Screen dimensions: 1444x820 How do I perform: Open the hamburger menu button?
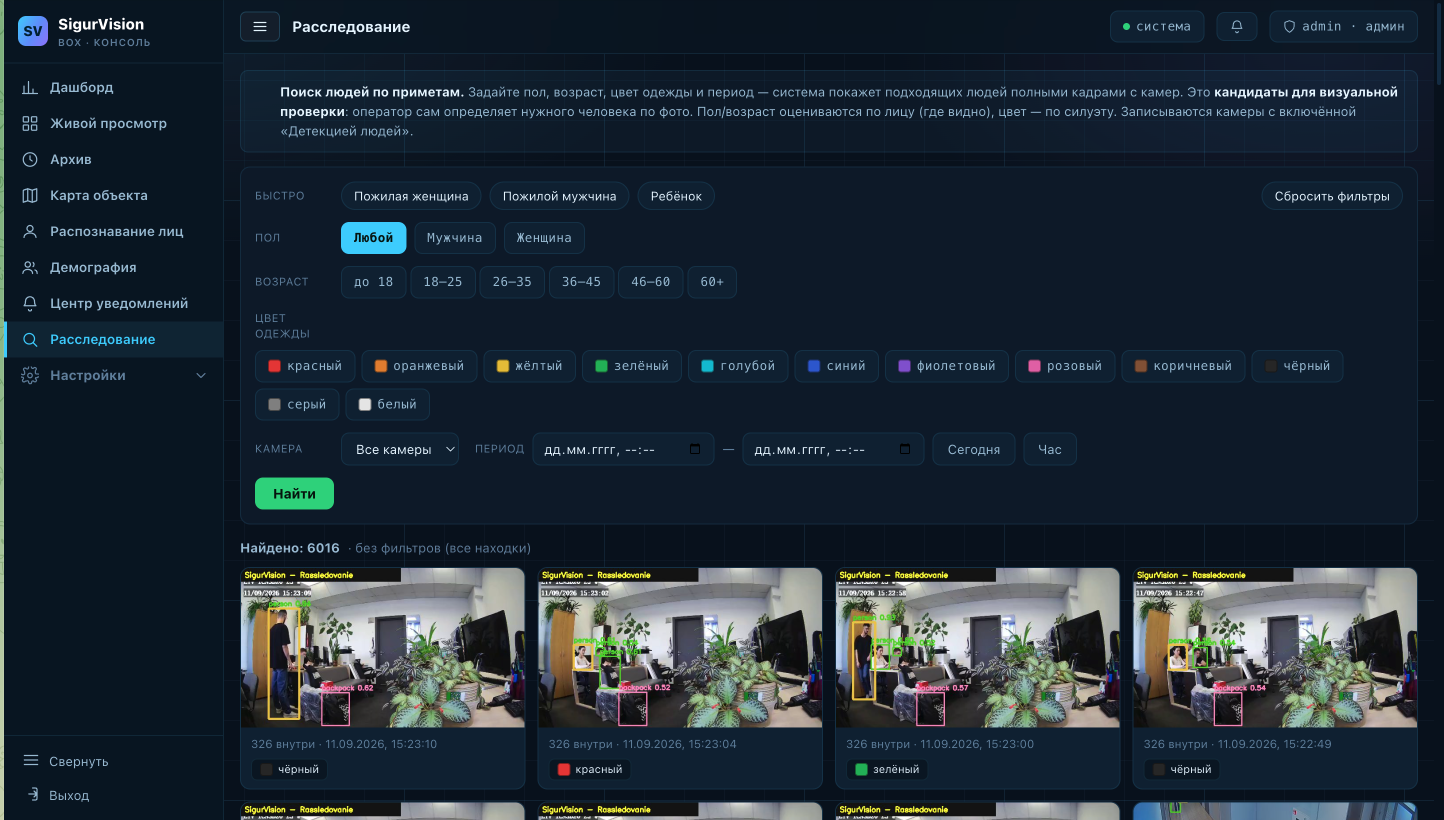point(260,27)
